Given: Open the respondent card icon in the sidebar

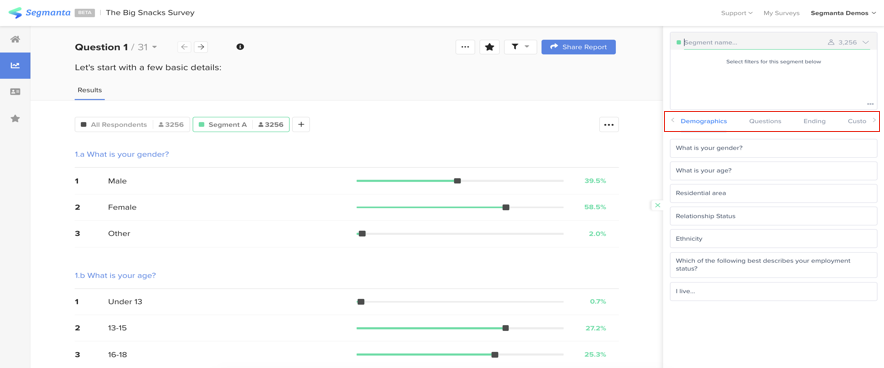Looking at the screenshot, I should 15,92.
